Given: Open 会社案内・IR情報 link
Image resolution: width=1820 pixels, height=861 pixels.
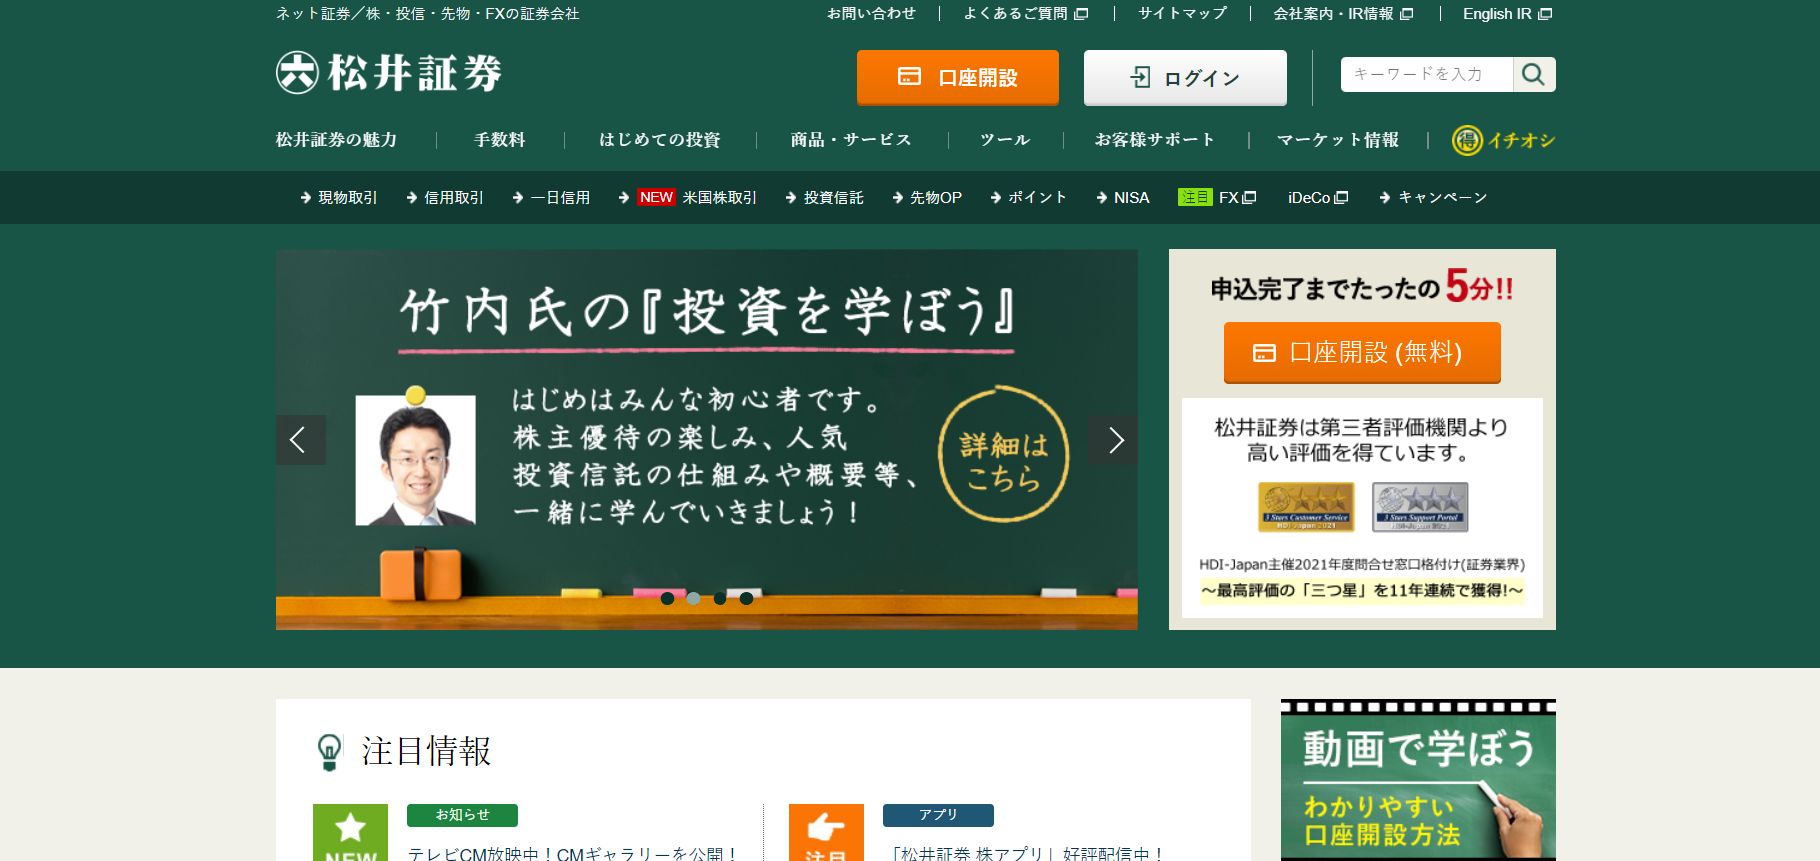Looking at the screenshot, I should pos(1343,14).
